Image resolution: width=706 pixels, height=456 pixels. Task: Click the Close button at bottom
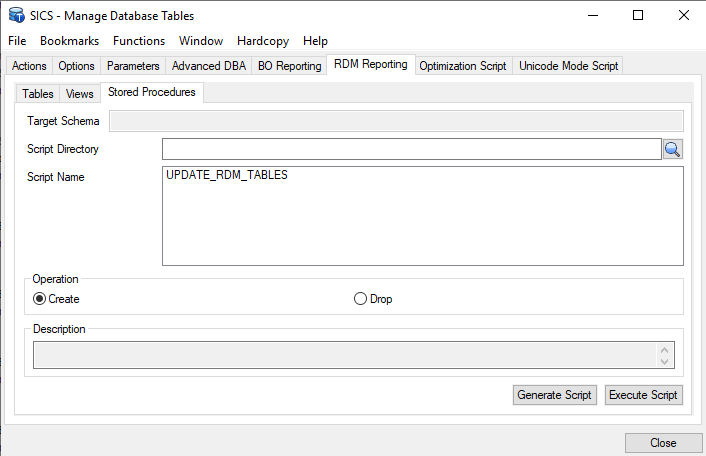662,443
